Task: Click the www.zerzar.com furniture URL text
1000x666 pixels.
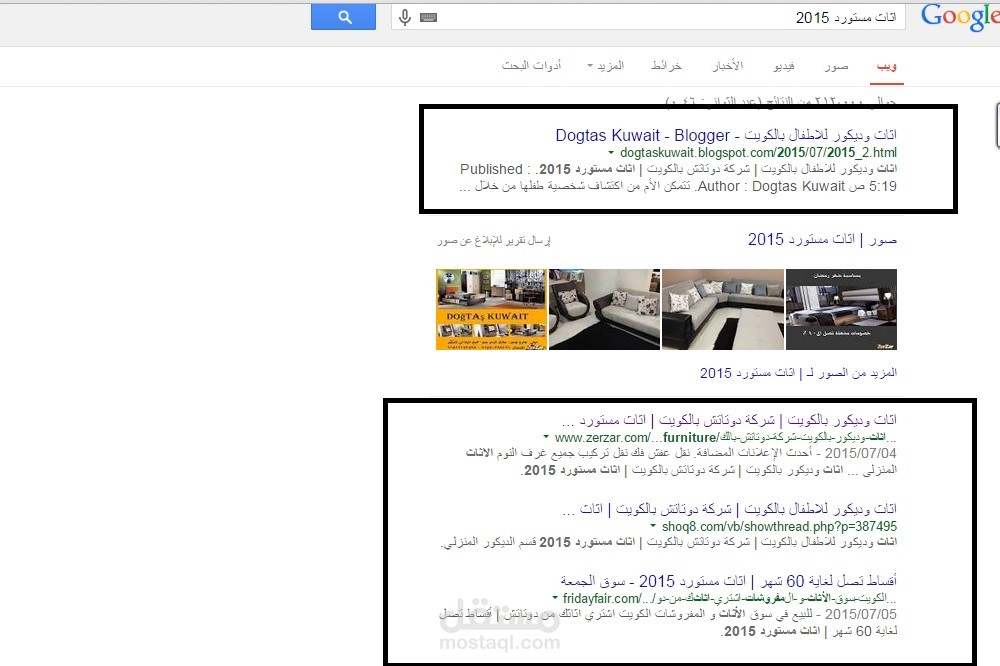Action: point(726,438)
